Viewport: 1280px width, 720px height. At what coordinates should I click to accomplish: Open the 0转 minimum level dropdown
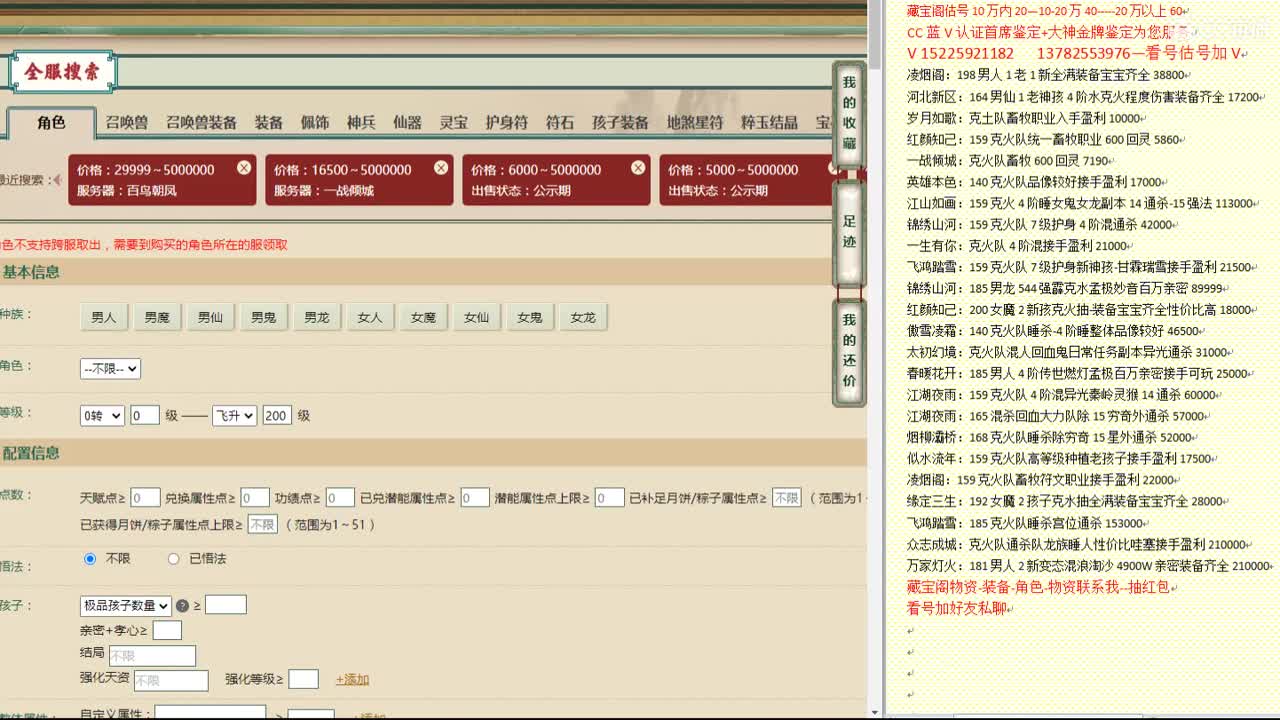tap(102, 415)
